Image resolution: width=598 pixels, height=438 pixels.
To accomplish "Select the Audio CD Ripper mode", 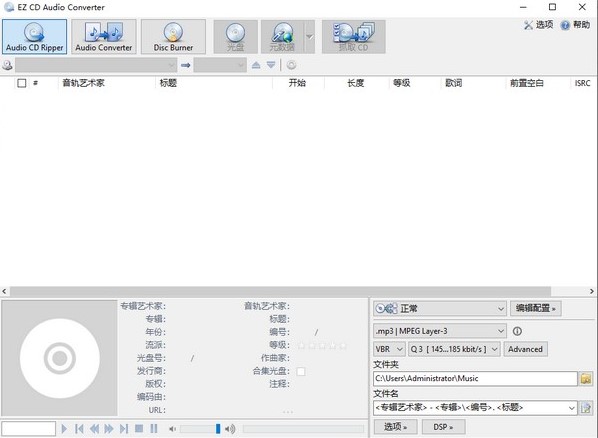I will [x=34, y=37].
